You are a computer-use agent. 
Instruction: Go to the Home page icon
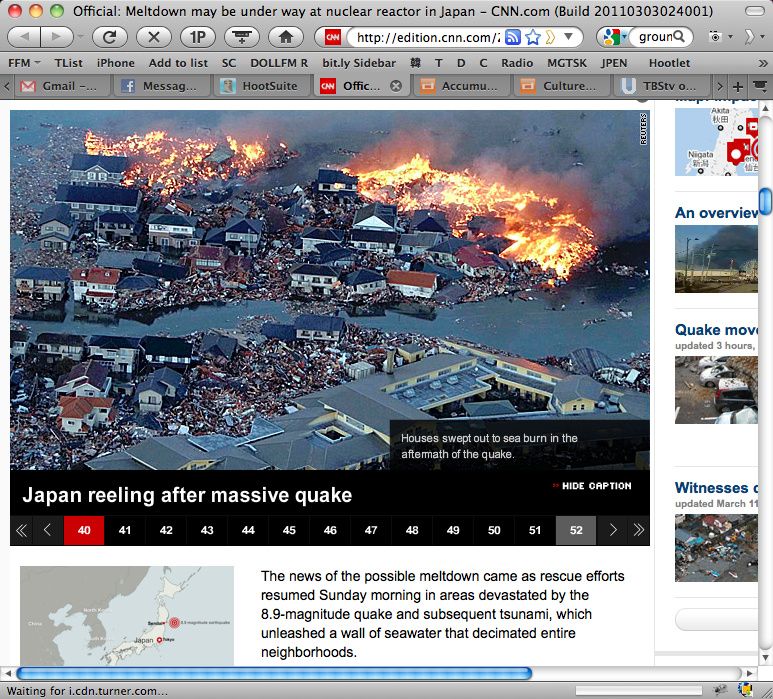pos(285,37)
